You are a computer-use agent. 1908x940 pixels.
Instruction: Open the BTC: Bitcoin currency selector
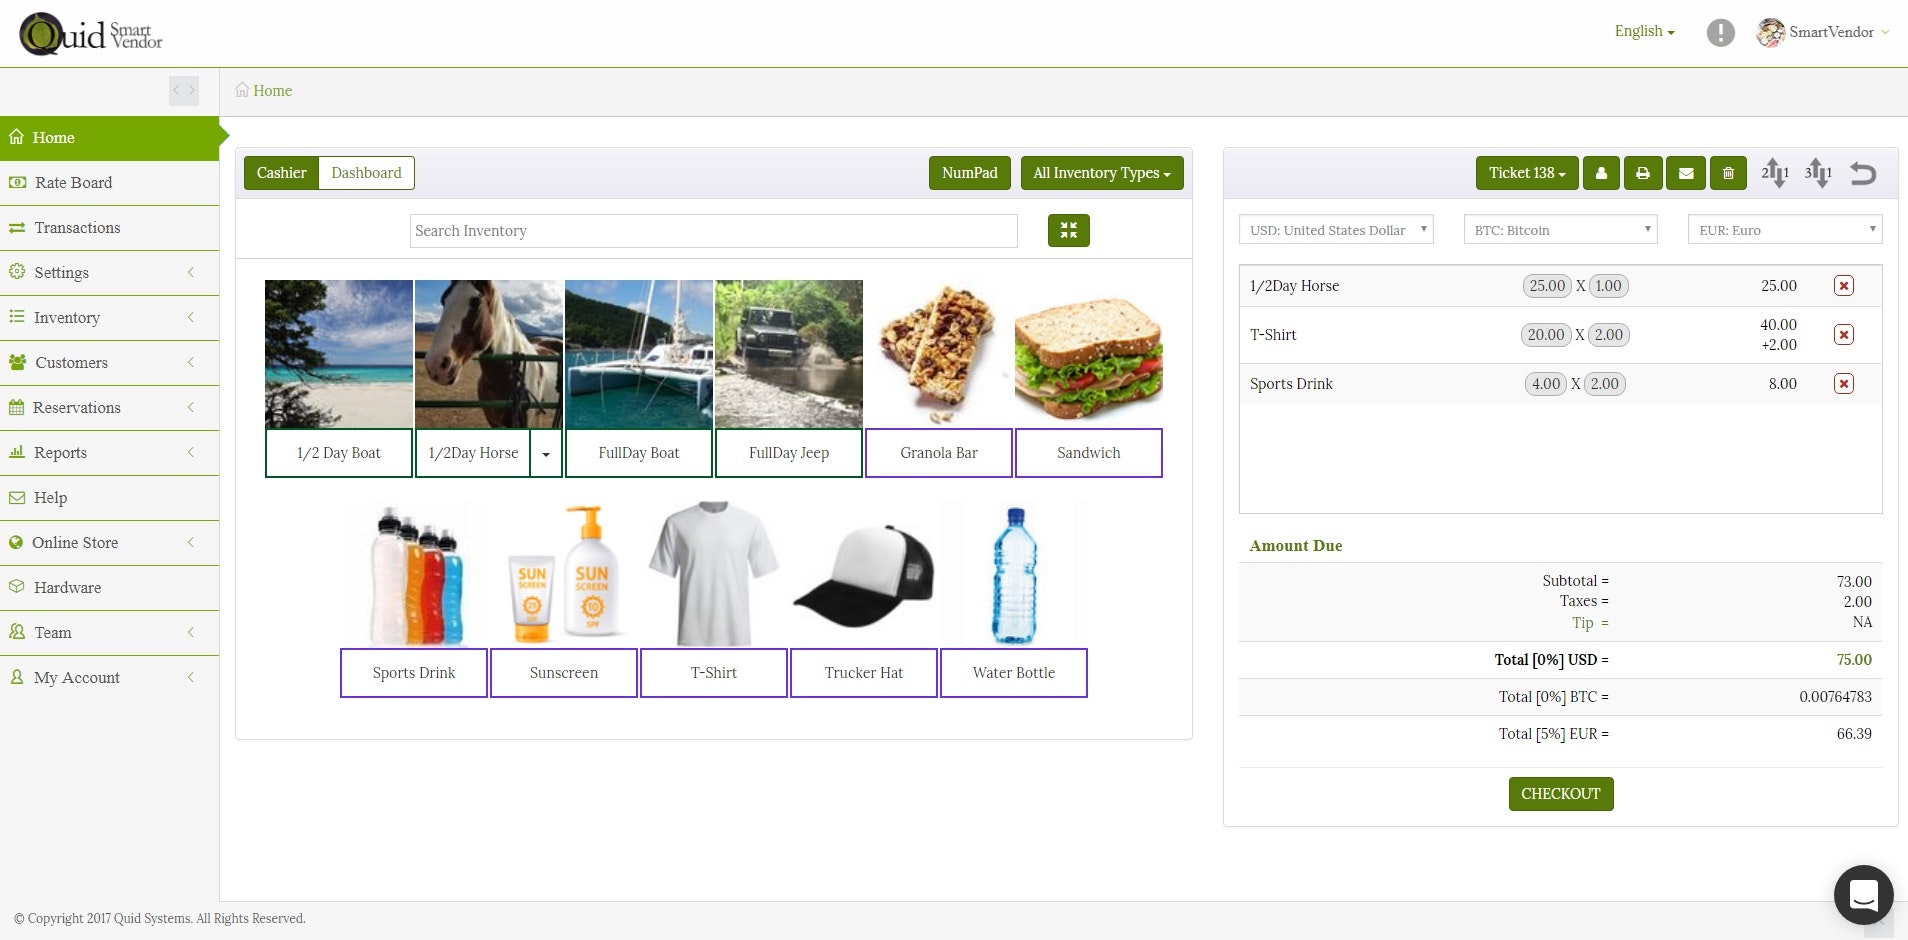1559,229
